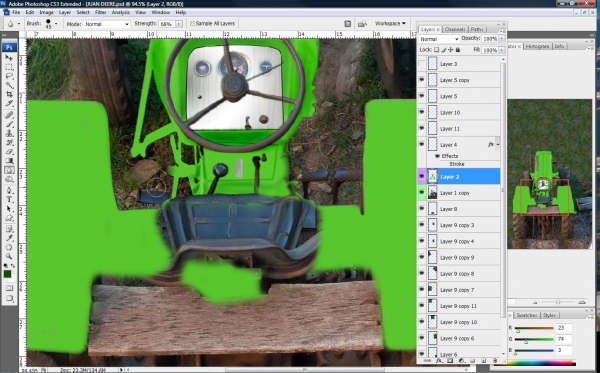
Task: Select the Magic Wand tool
Action: (9, 85)
